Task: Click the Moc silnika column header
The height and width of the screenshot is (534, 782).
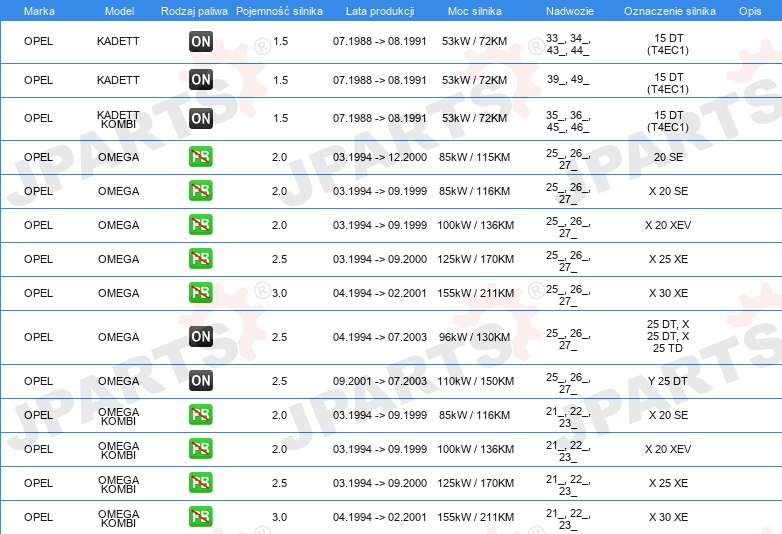Action: point(475,11)
